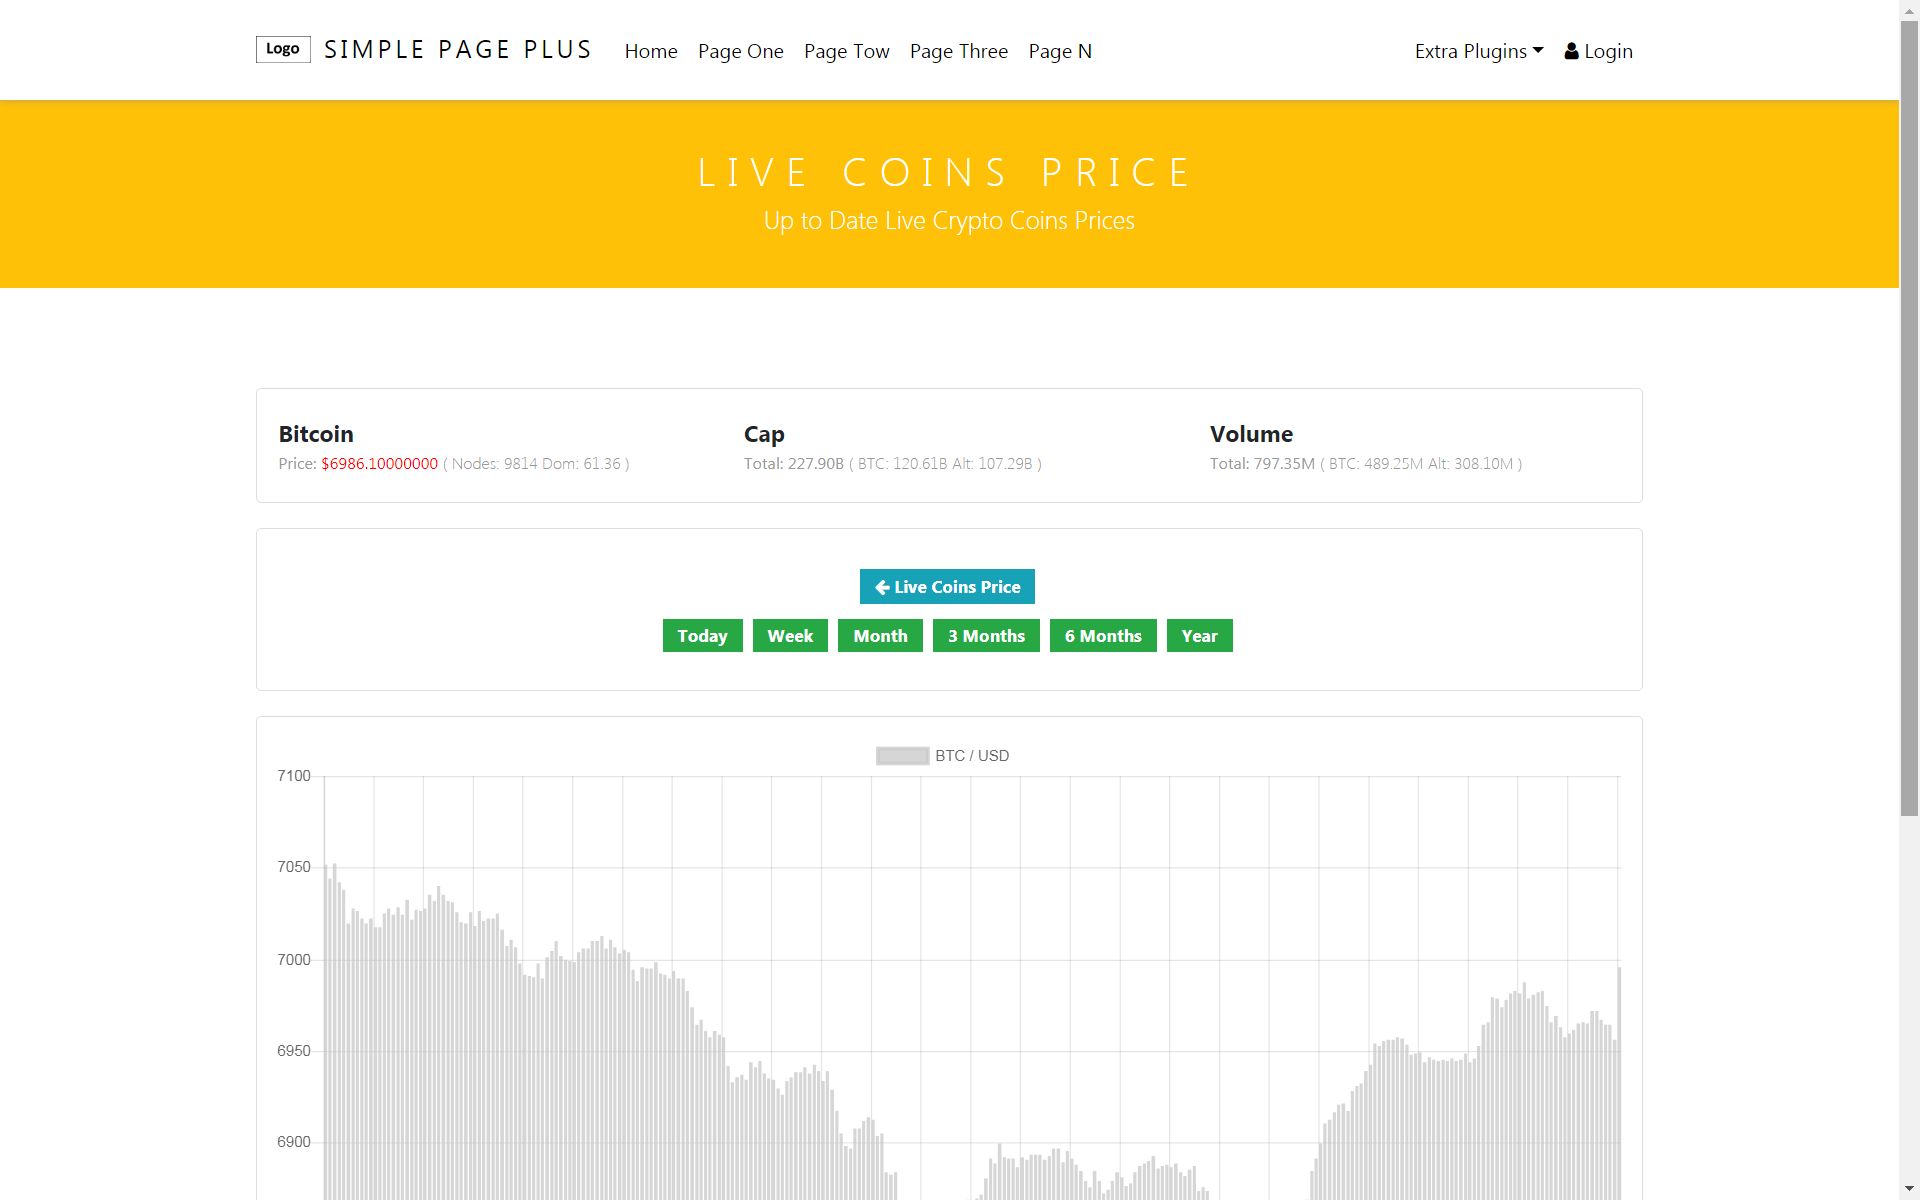1920x1200 pixels.
Task: Select the Month chart range
Action: 880,636
